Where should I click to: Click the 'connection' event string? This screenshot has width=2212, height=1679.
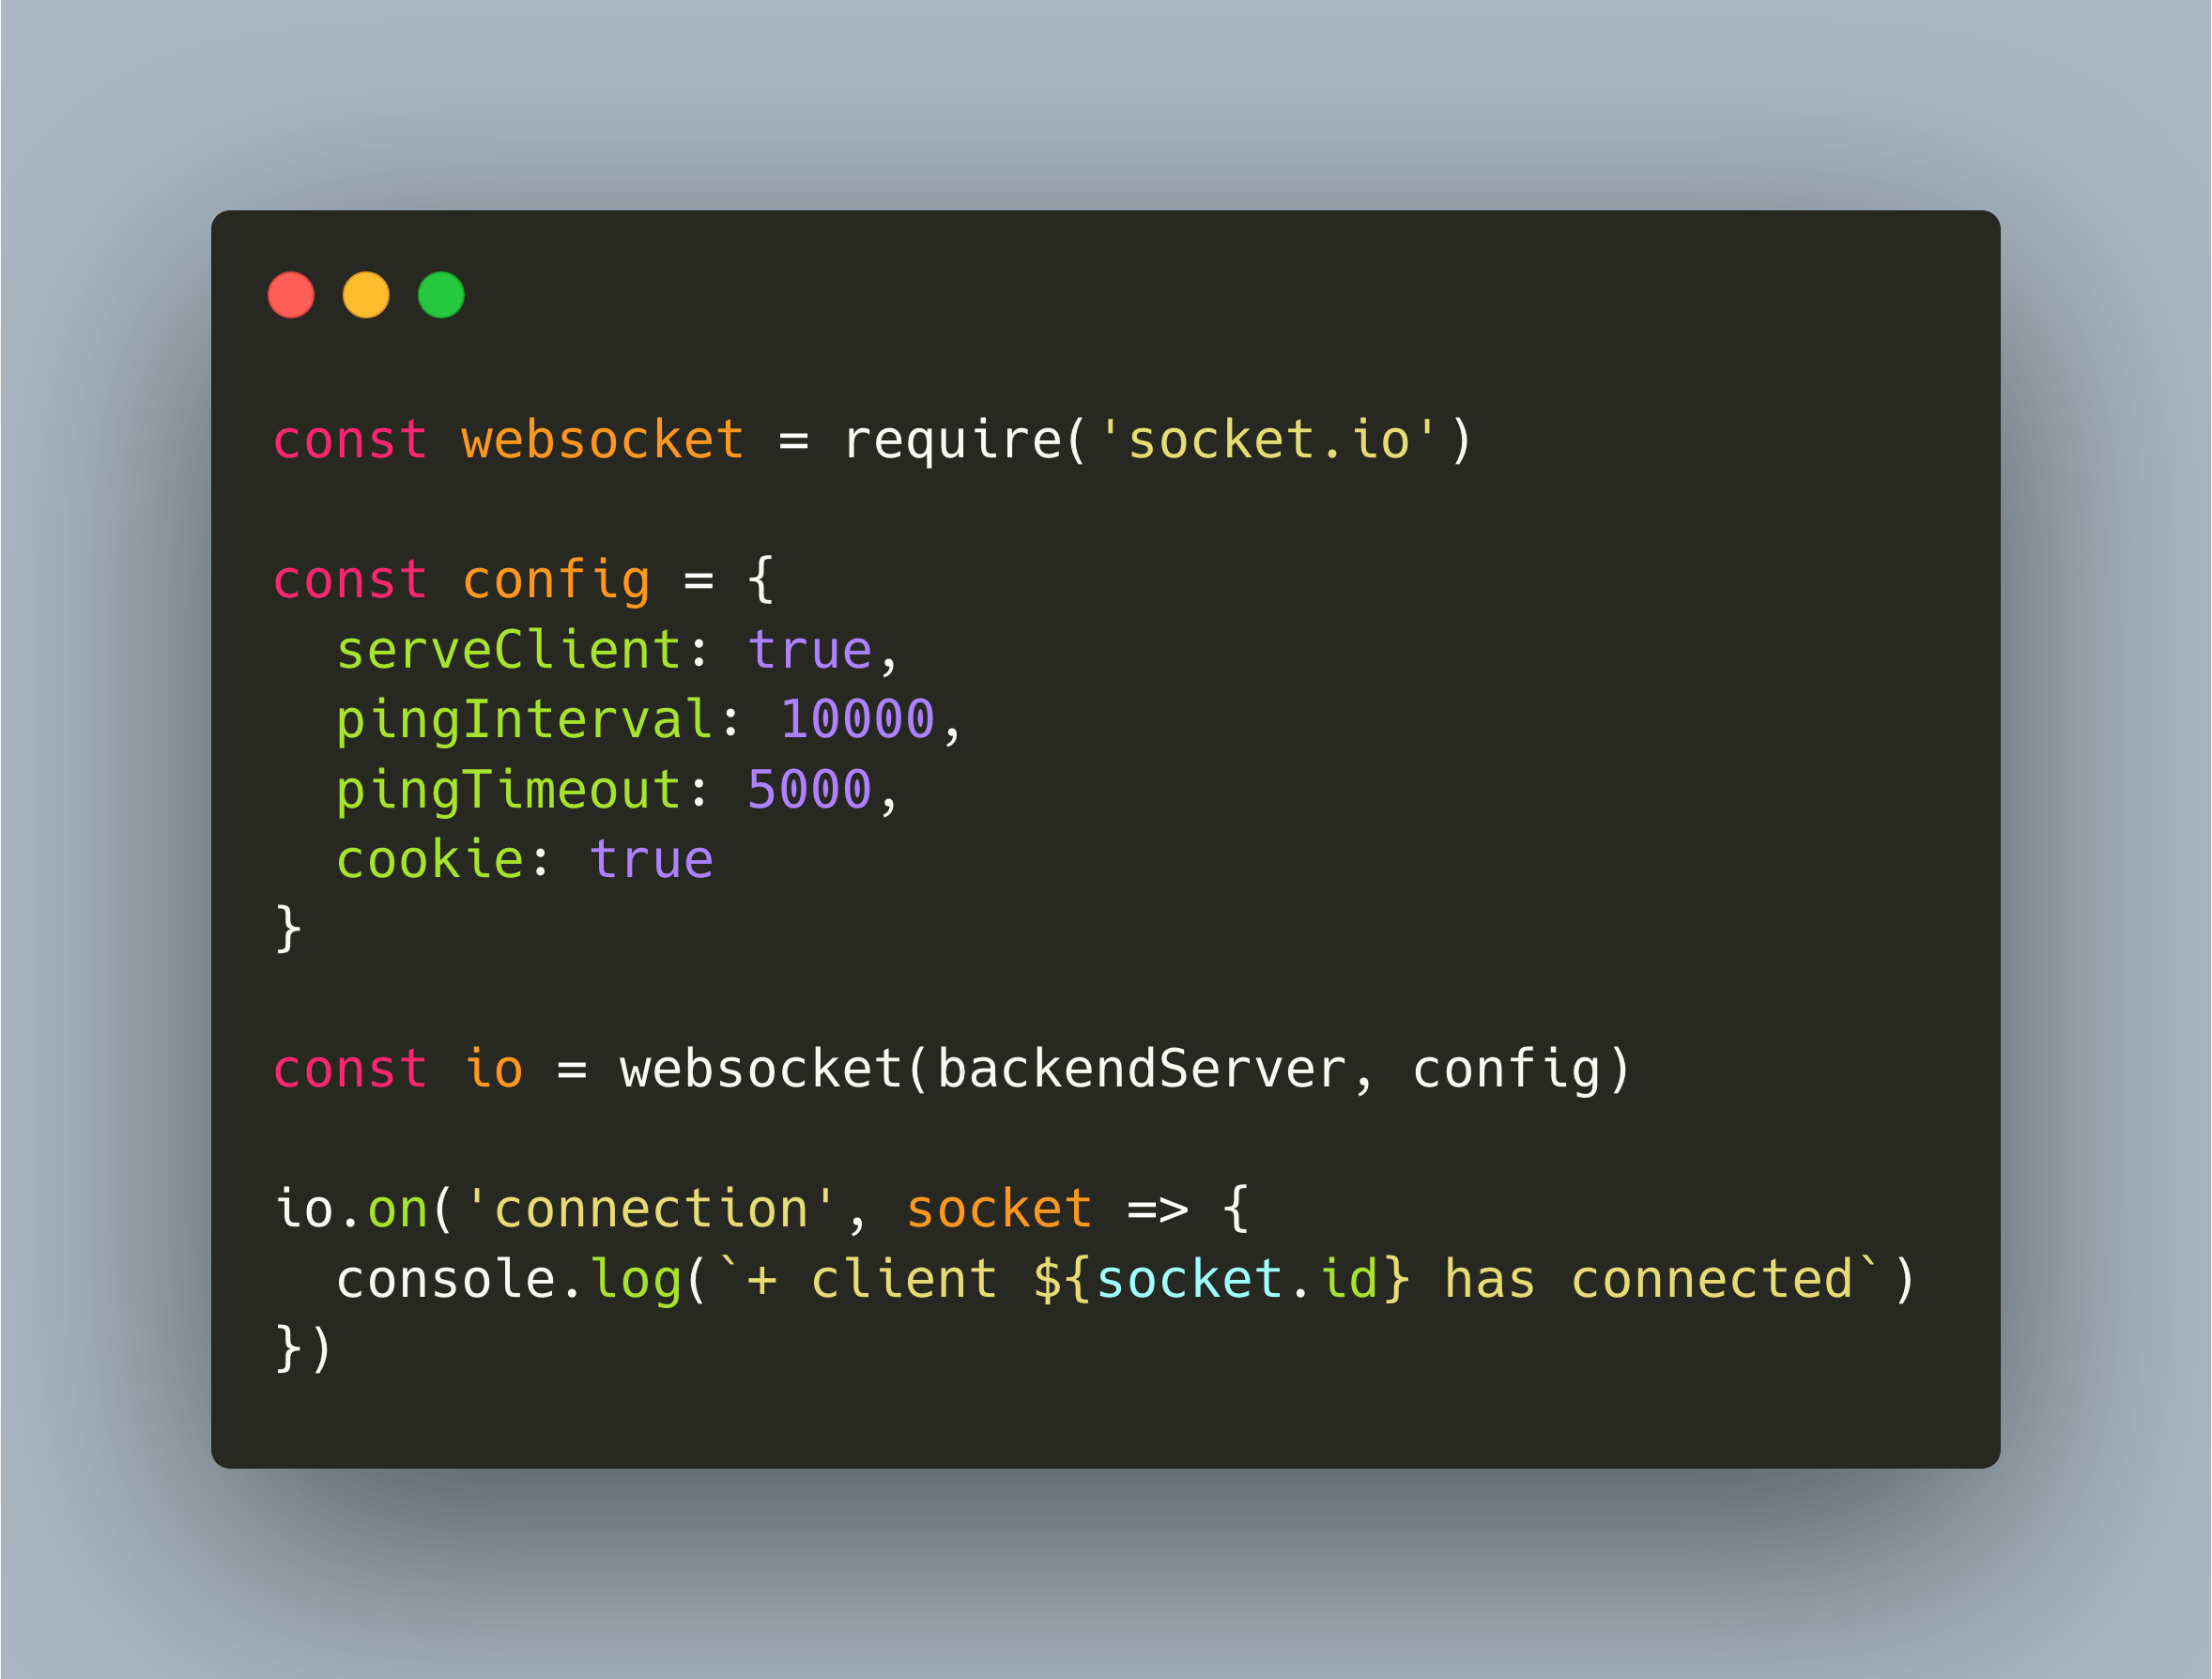651,1209
